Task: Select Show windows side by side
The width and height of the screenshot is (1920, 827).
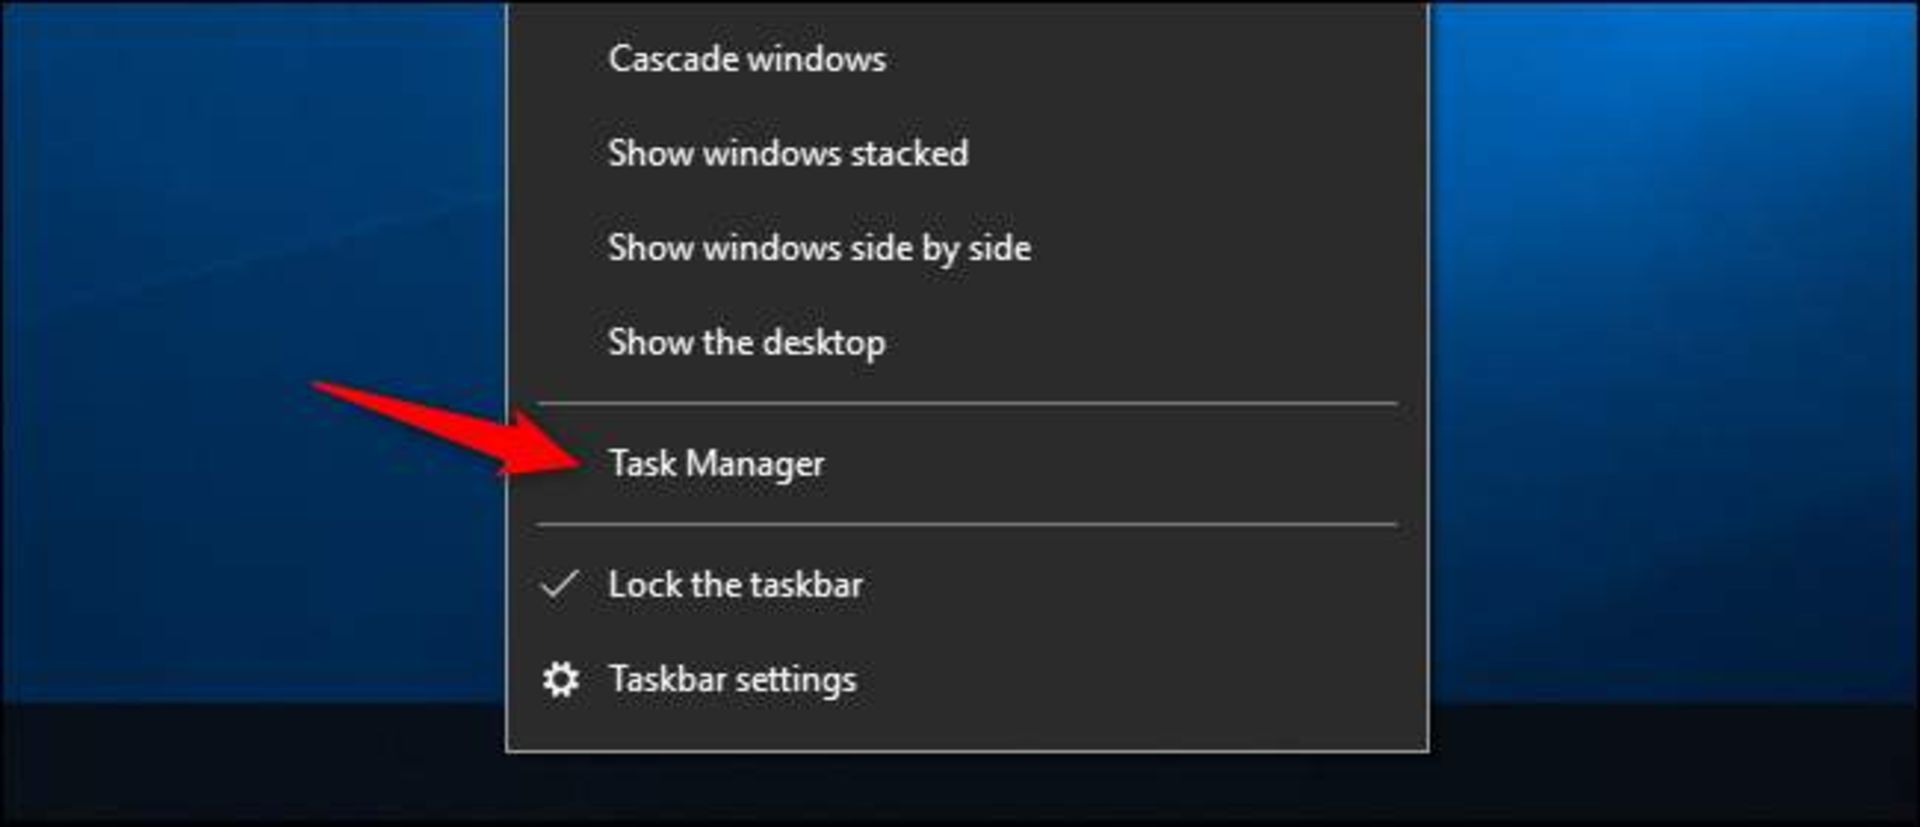Action: click(x=820, y=247)
